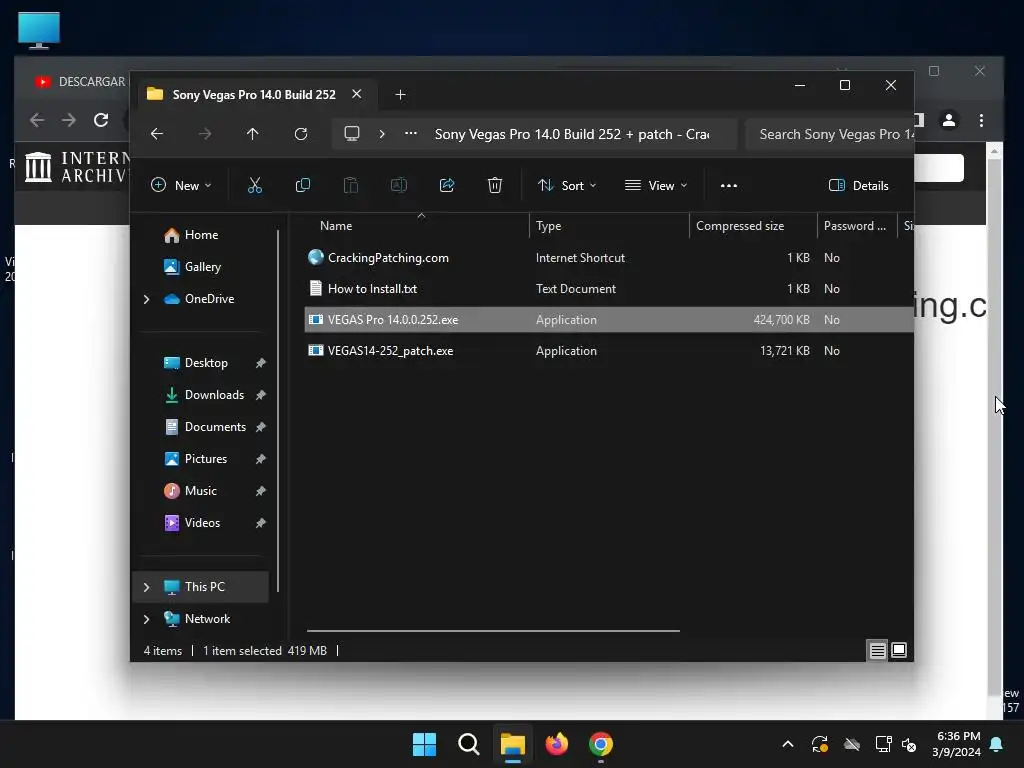Click the grayed Paste clipboard icon
1024x768 pixels.
click(351, 185)
